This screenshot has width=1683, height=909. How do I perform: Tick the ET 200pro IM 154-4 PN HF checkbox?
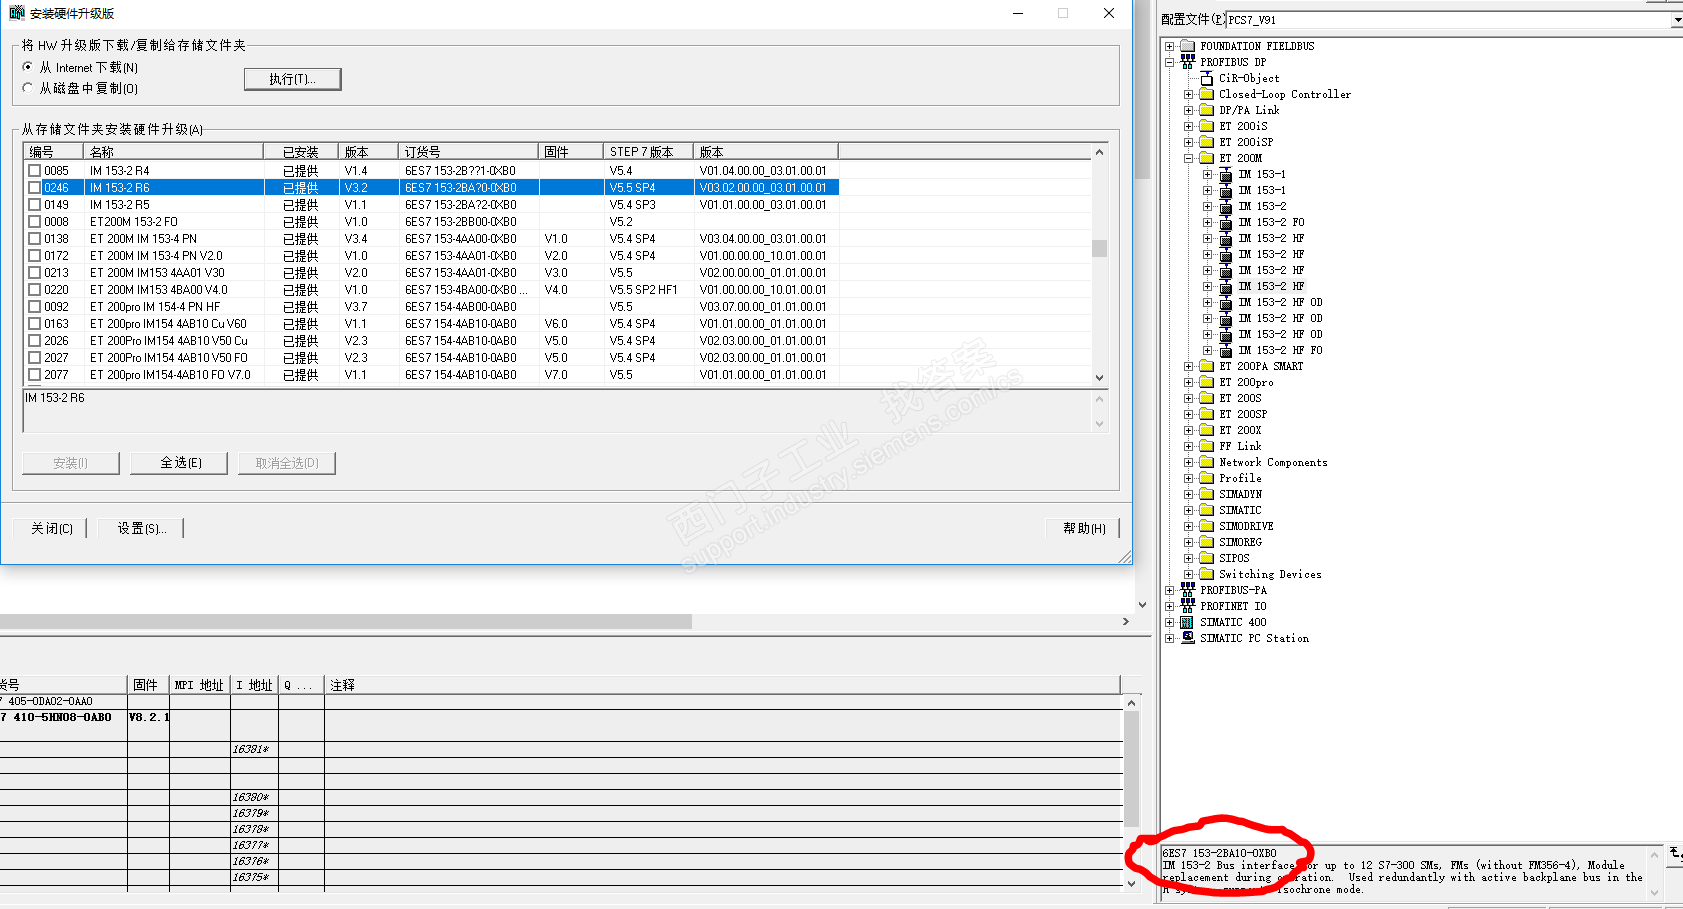[x=35, y=307]
